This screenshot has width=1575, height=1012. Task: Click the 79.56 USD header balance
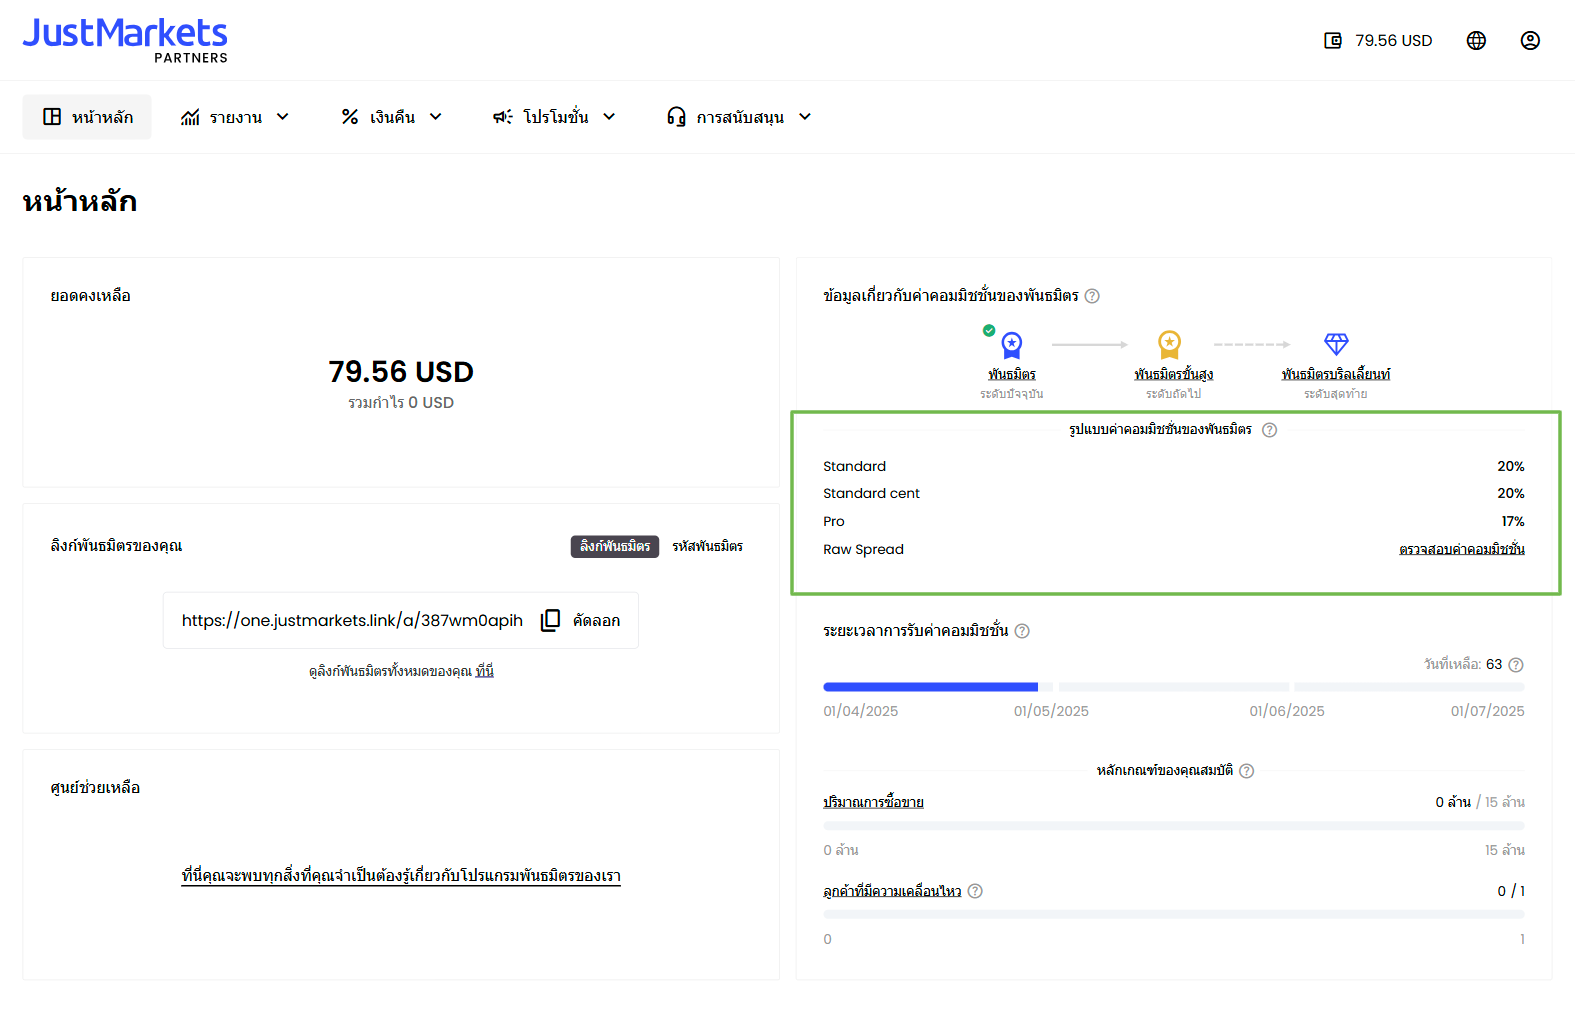pos(1394,41)
